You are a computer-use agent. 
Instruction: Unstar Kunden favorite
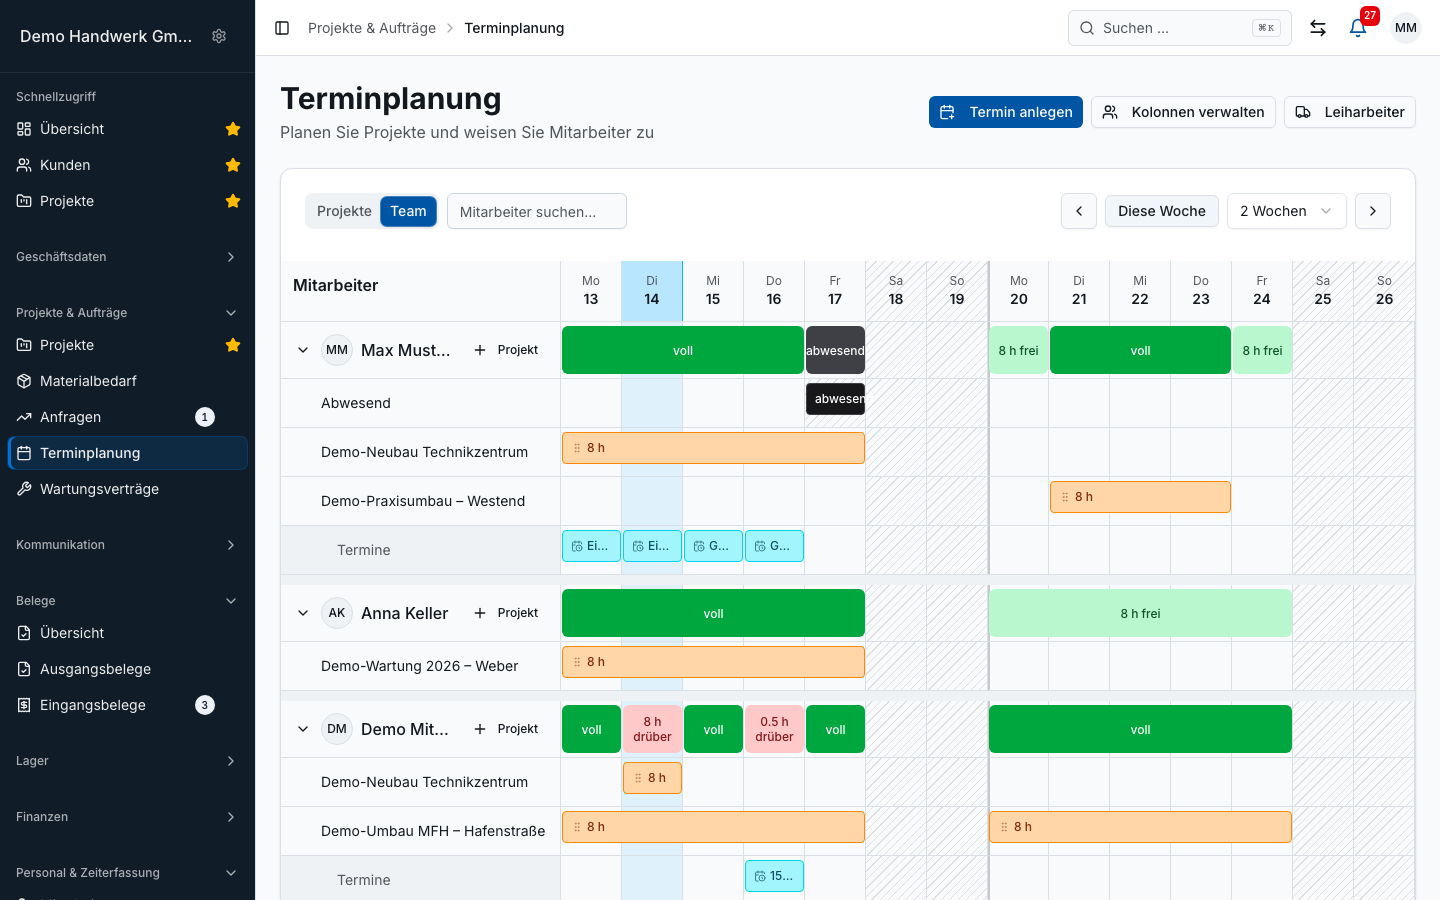tap(233, 165)
